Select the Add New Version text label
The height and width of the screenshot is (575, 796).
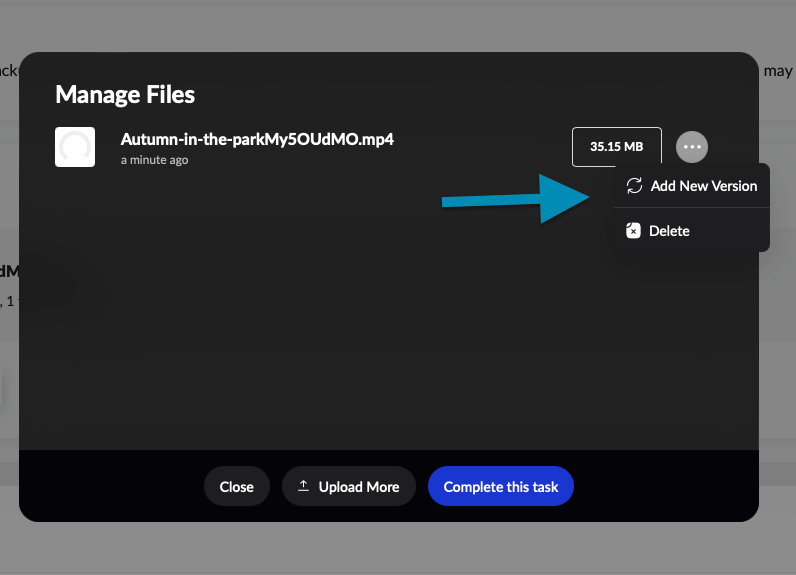tap(704, 186)
